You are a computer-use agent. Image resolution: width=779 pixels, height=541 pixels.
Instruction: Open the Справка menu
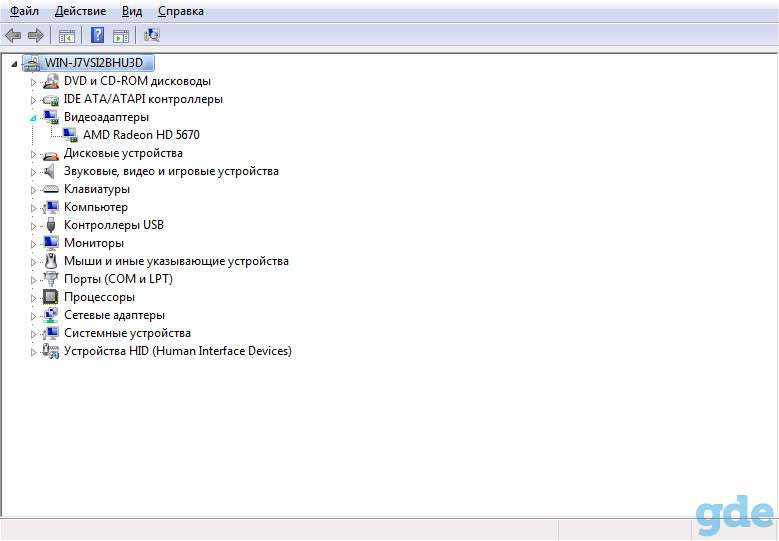[181, 11]
